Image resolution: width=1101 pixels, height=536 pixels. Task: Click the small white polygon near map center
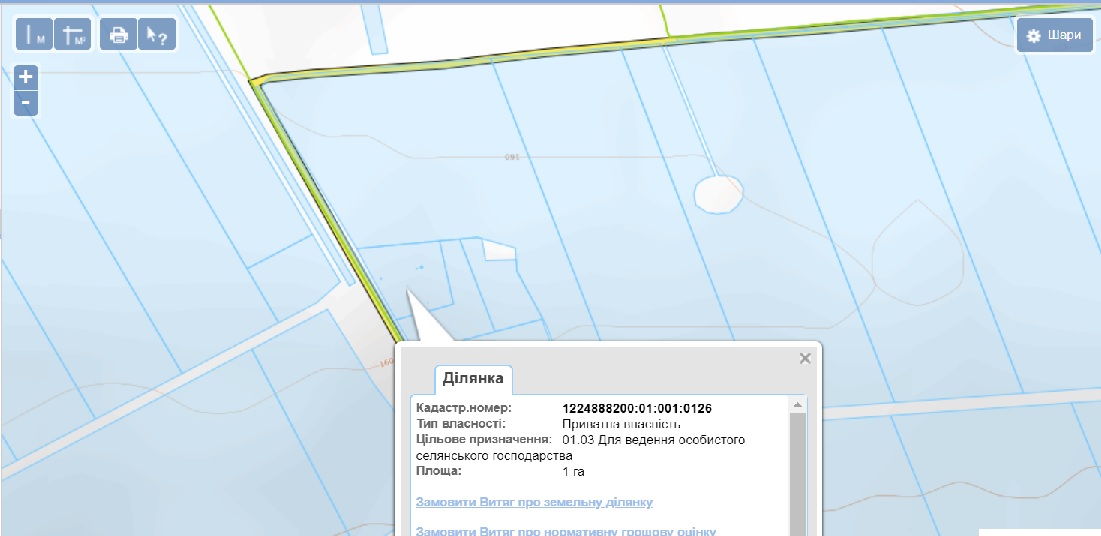coord(498,250)
